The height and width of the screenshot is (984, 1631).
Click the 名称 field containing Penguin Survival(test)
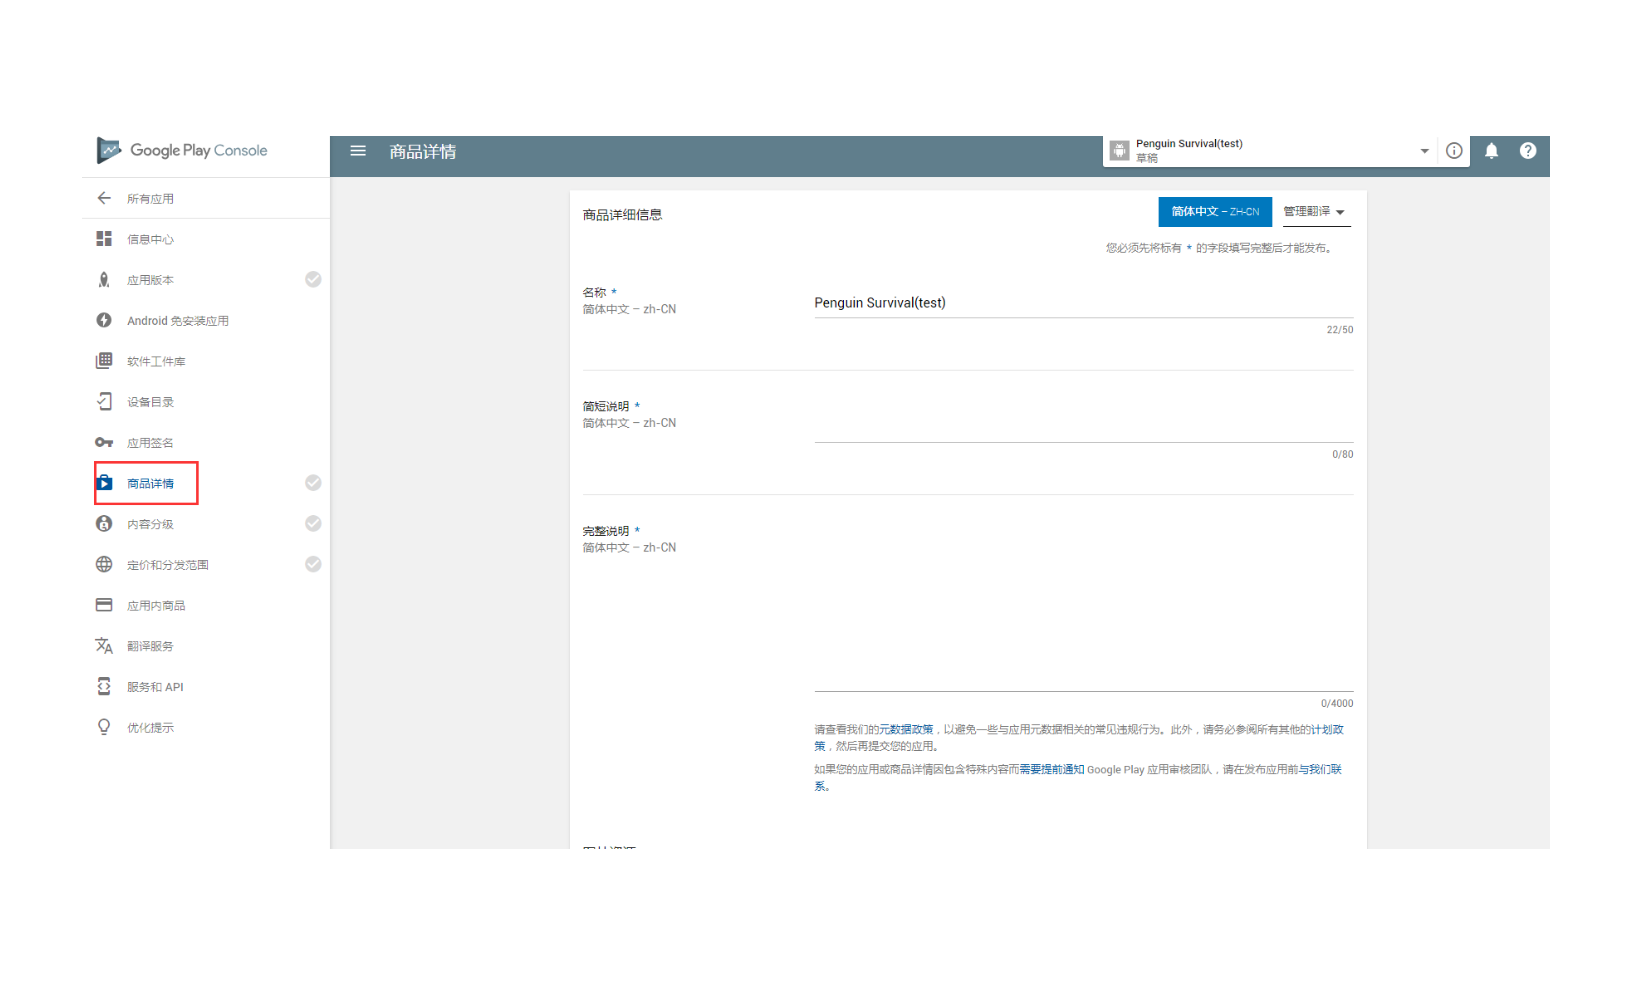tap(1083, 303)
